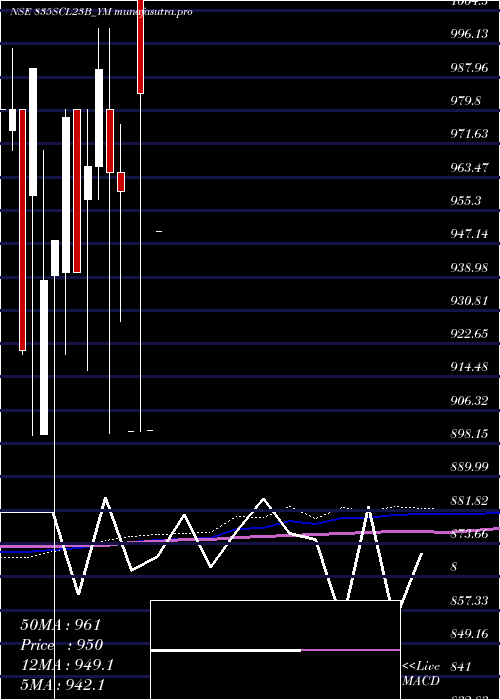The height and width of the screenshot is (700, 500).
Task: Click the 881.82 price axis label
Action: (469, 500)
